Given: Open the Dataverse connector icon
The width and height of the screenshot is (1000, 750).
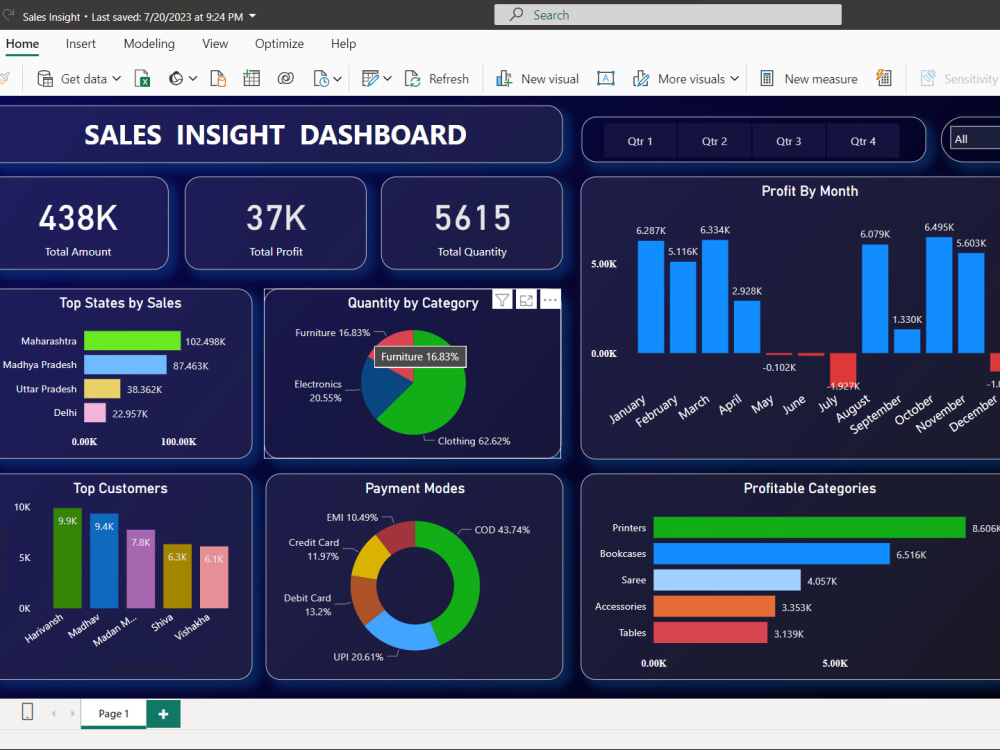Looking at the screenshot, I should [286, 78].
